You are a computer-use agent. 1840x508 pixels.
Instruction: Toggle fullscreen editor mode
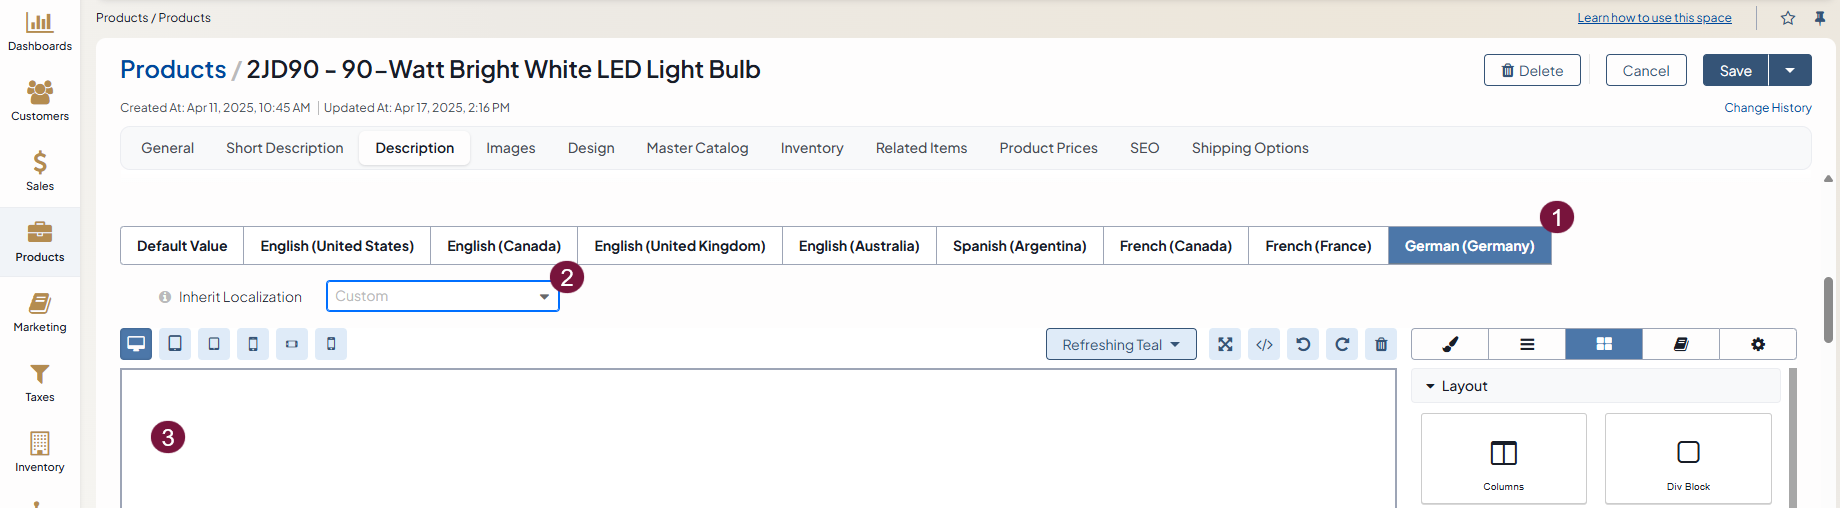1225,344
